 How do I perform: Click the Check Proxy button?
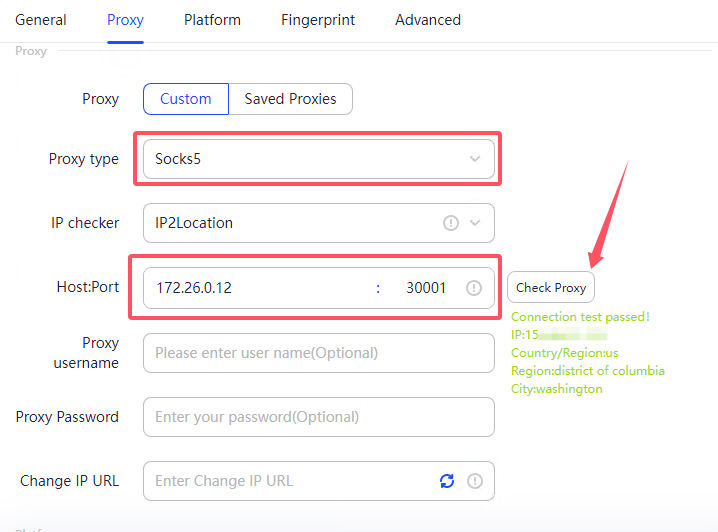point(551,287)
